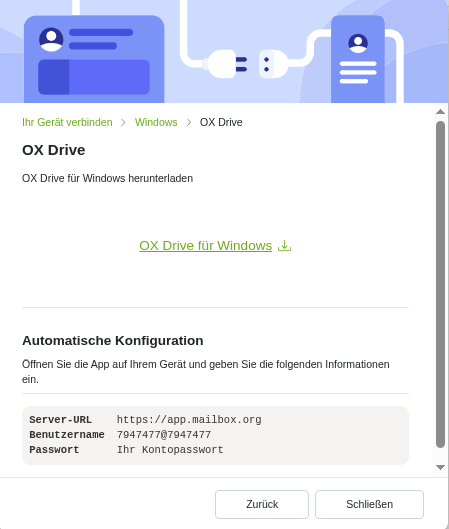Click the Zurück button

pyautogui.click(x=262, y=504)
